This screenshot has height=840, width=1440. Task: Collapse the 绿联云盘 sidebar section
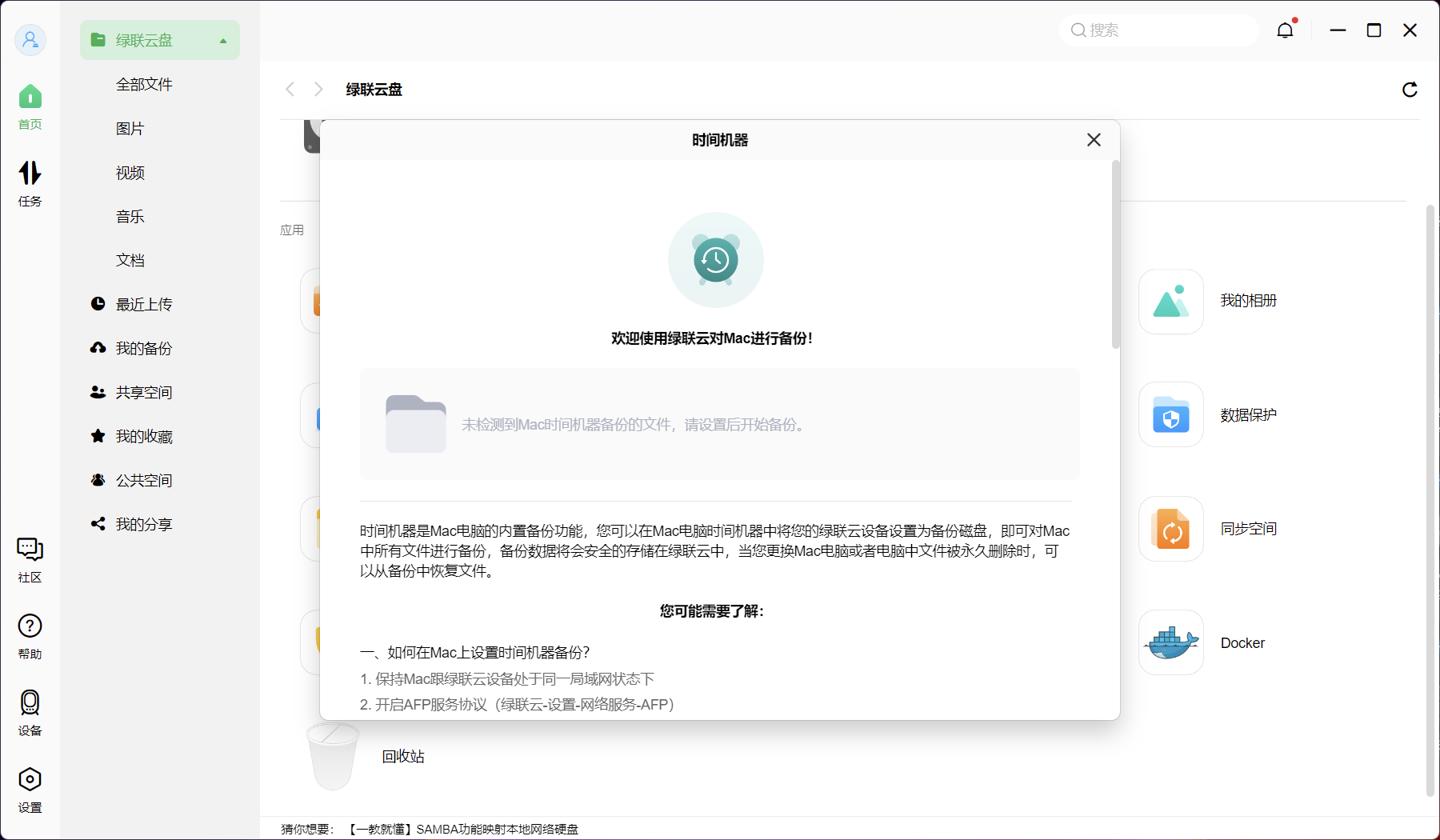(x=222, y=40)
